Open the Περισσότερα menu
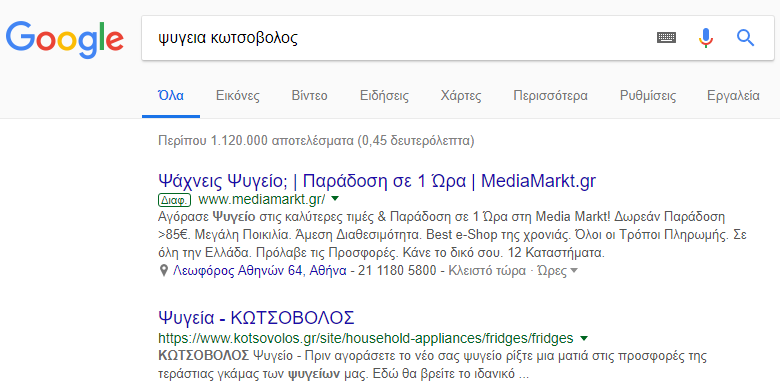Viewport: 780px width, 392px height. click(550, 96)
